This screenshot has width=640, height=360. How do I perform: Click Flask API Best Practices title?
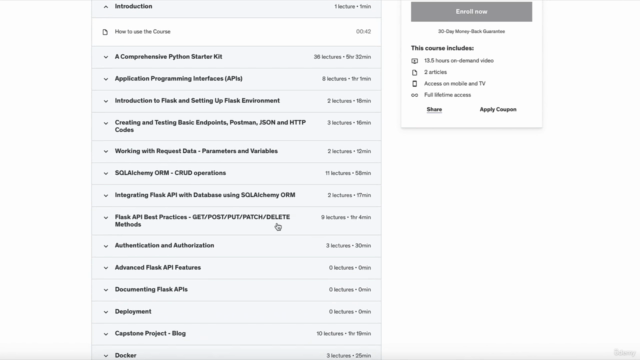click(x=202, y=220)
